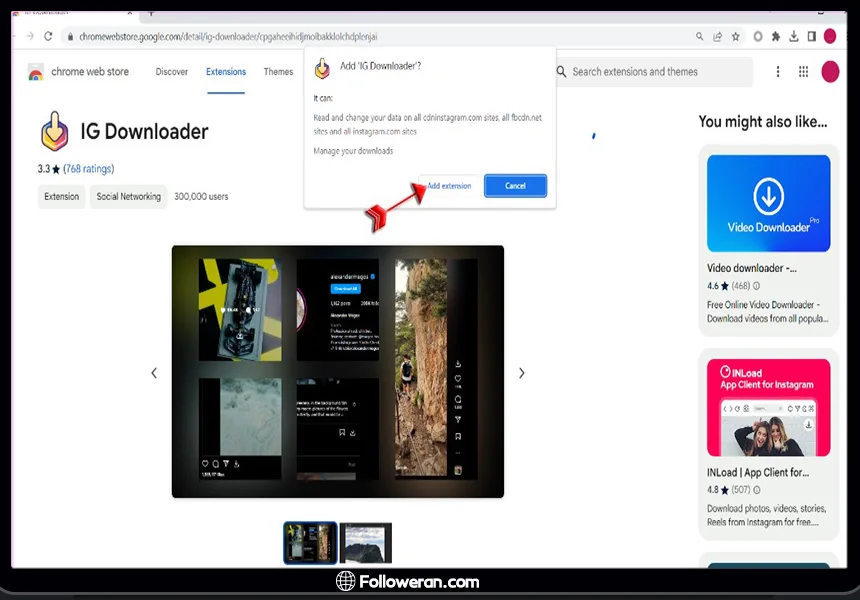Bookmark this page with the star icon
This screenshot has height=600, width=860.
click(x=736, y=36)
